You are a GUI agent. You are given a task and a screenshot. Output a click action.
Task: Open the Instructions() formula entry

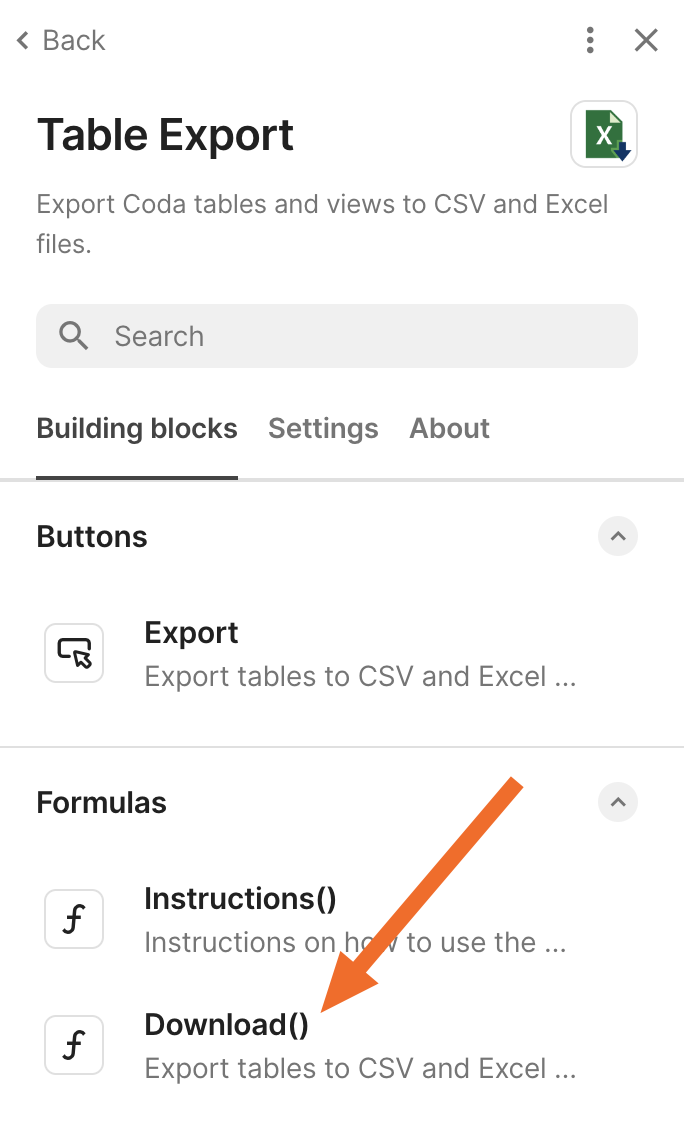point(240,899)
